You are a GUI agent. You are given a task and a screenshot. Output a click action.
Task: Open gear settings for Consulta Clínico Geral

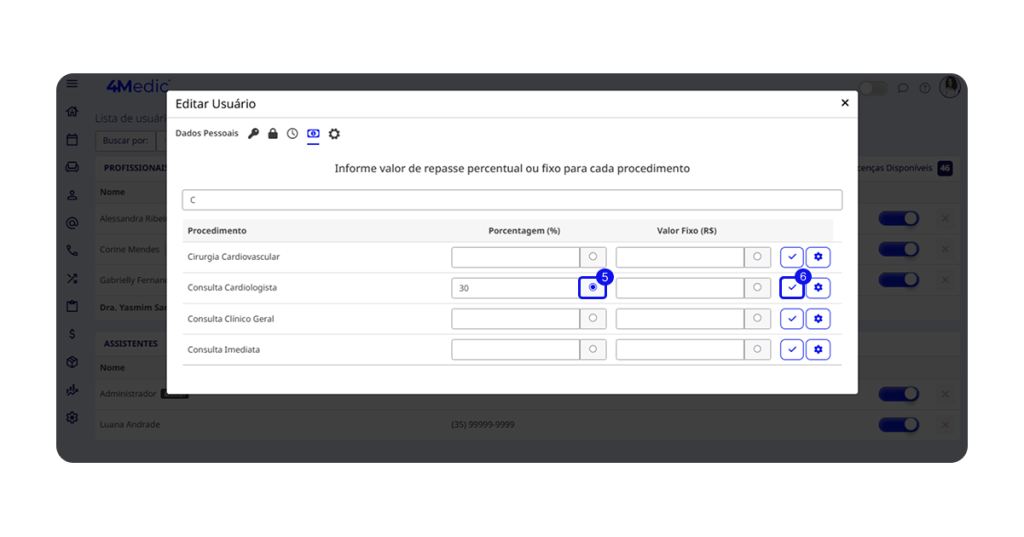pyautogui.click(x=818, y=319)
